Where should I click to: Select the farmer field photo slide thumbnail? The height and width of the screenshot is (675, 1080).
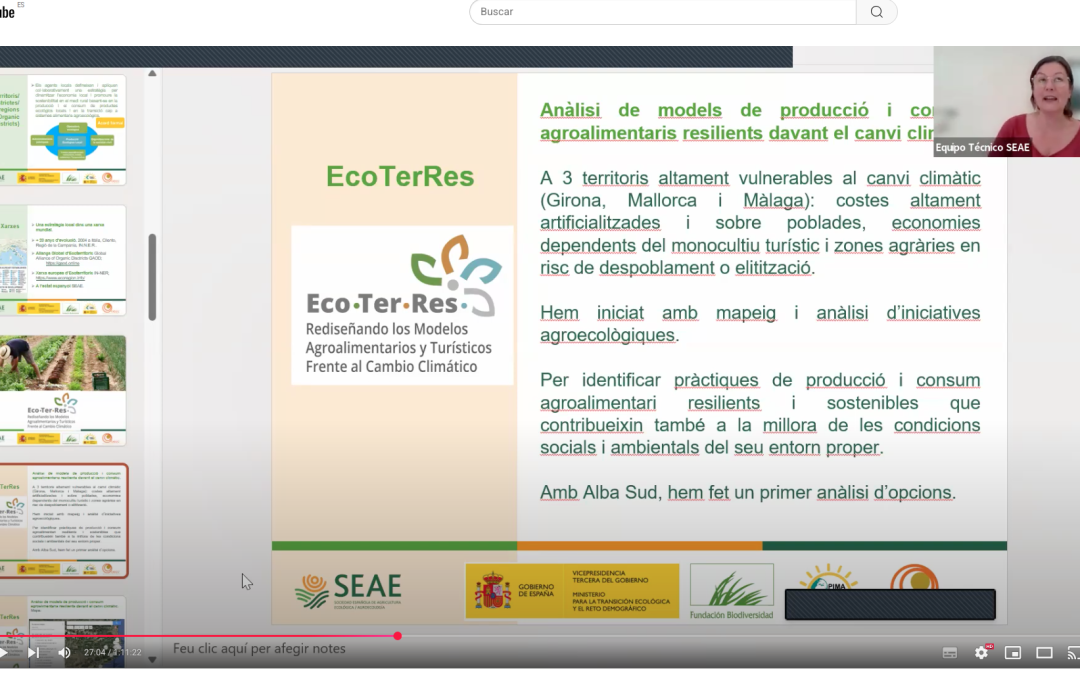click(63, 390)
